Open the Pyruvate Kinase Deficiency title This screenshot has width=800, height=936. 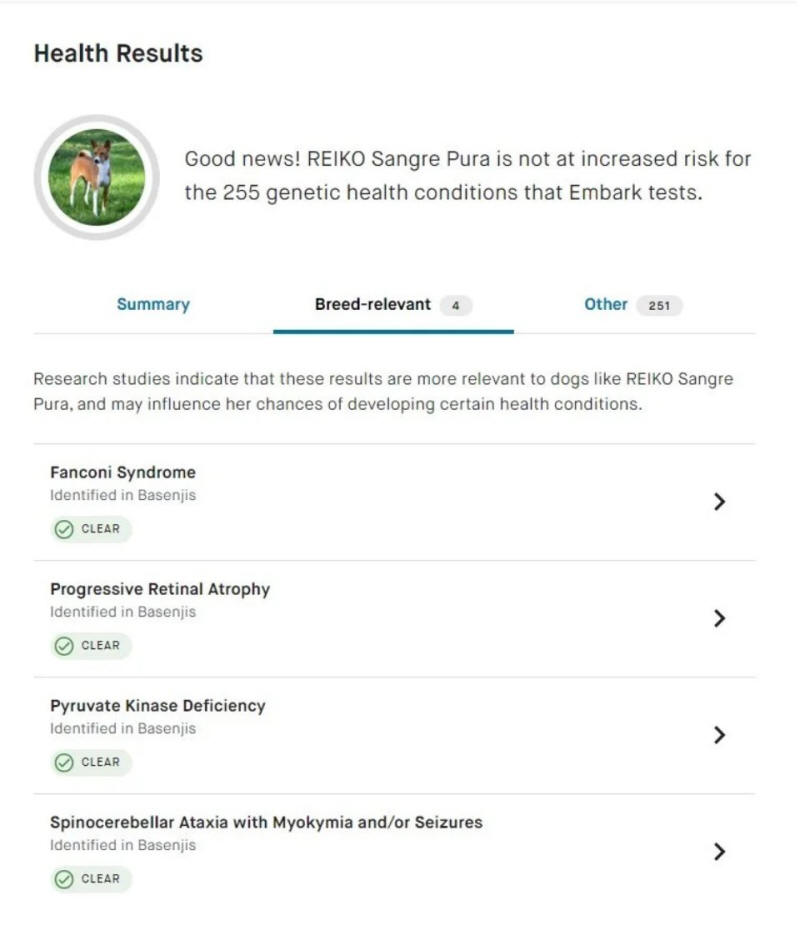point(158,706)
